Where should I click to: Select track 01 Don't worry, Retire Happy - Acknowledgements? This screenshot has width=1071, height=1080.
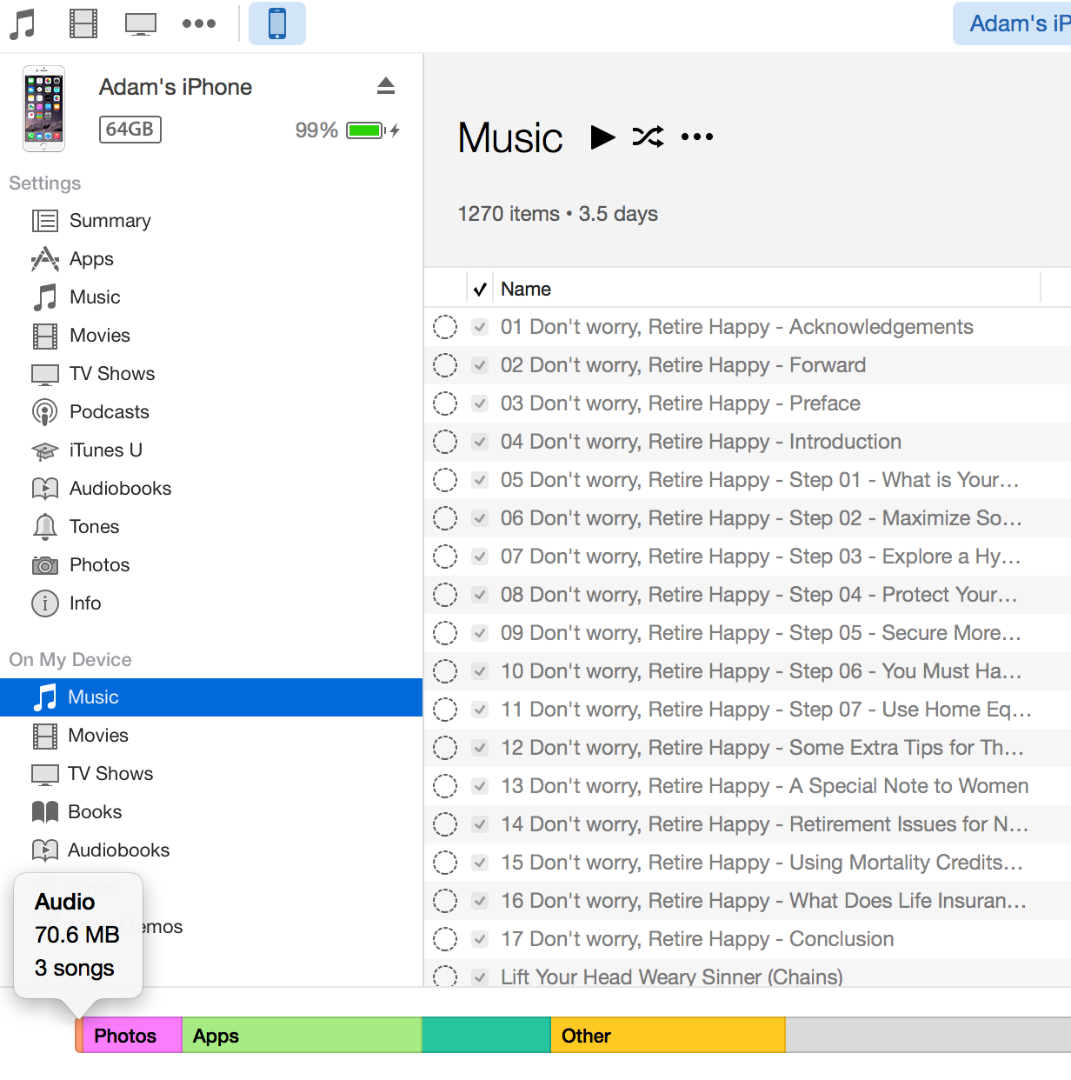click(x=737, y=327)
